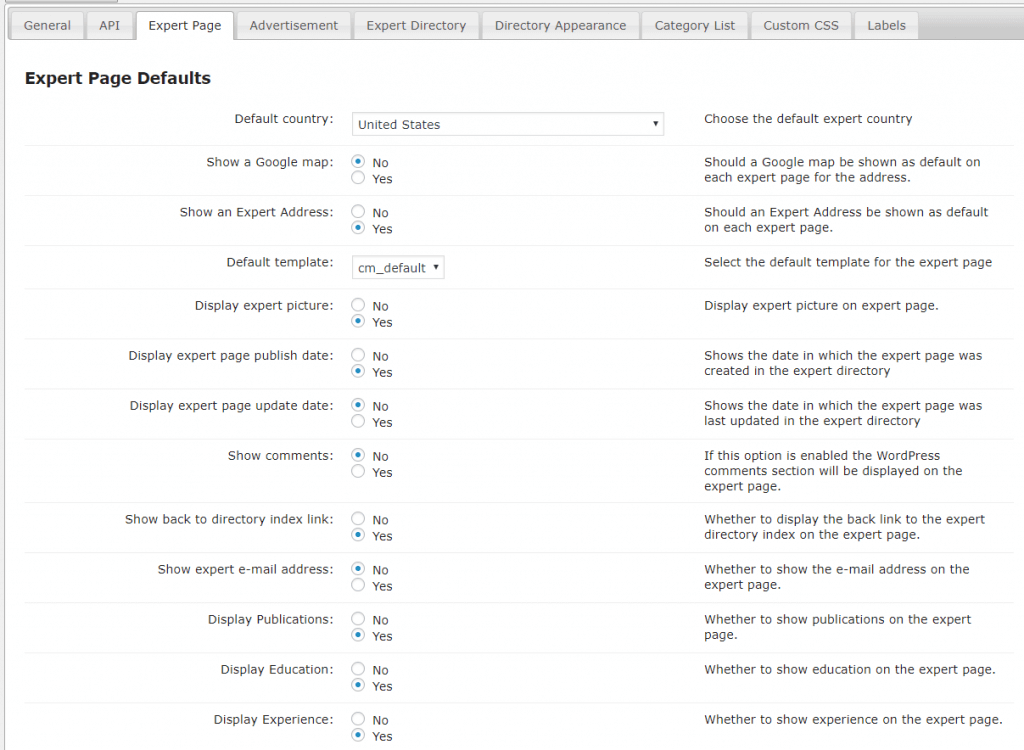Expand the Default template dropdown
1024x750 pixels.
coord(398,268)
